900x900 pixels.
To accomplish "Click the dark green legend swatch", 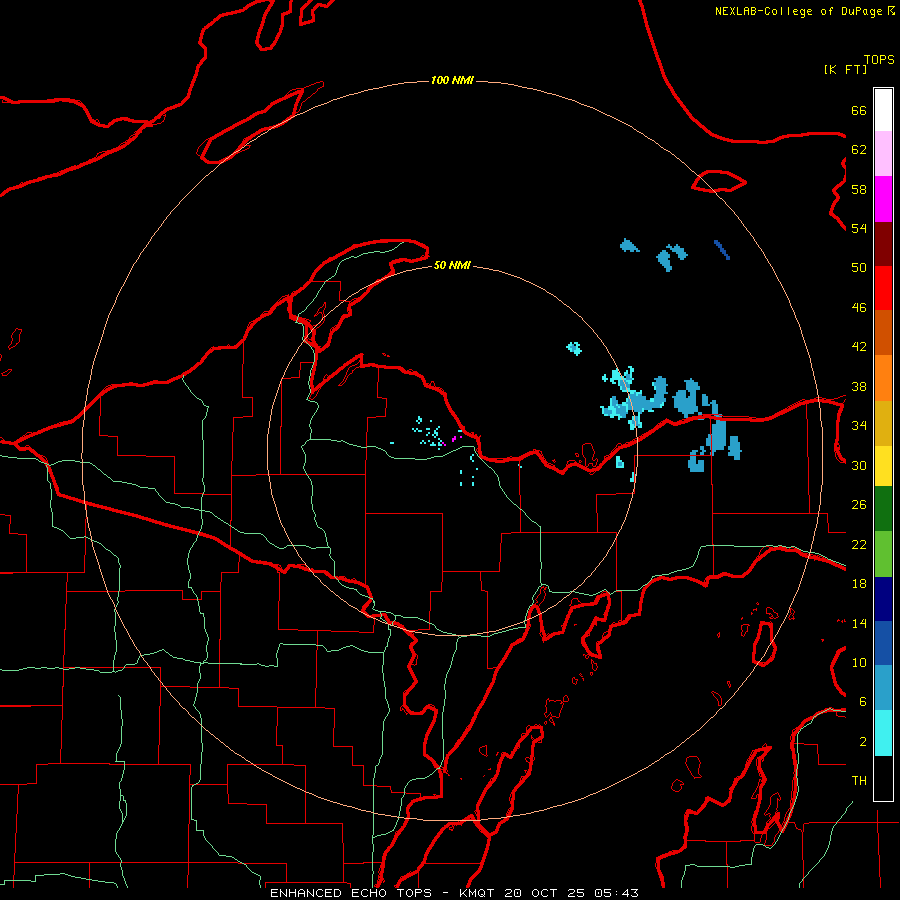I will point(883,509).
